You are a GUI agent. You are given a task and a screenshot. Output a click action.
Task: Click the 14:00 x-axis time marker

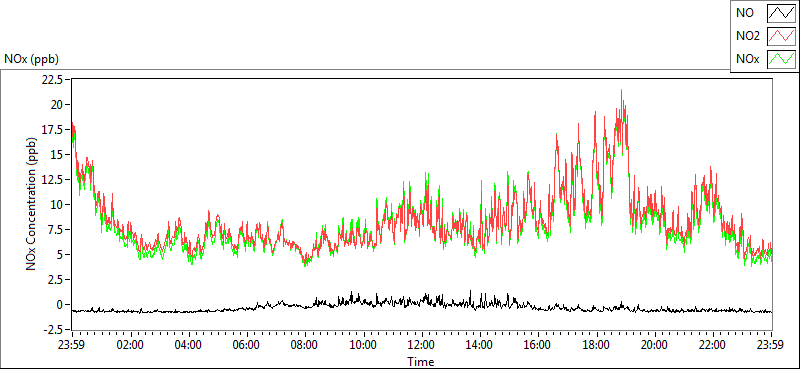tap(480, 344)
